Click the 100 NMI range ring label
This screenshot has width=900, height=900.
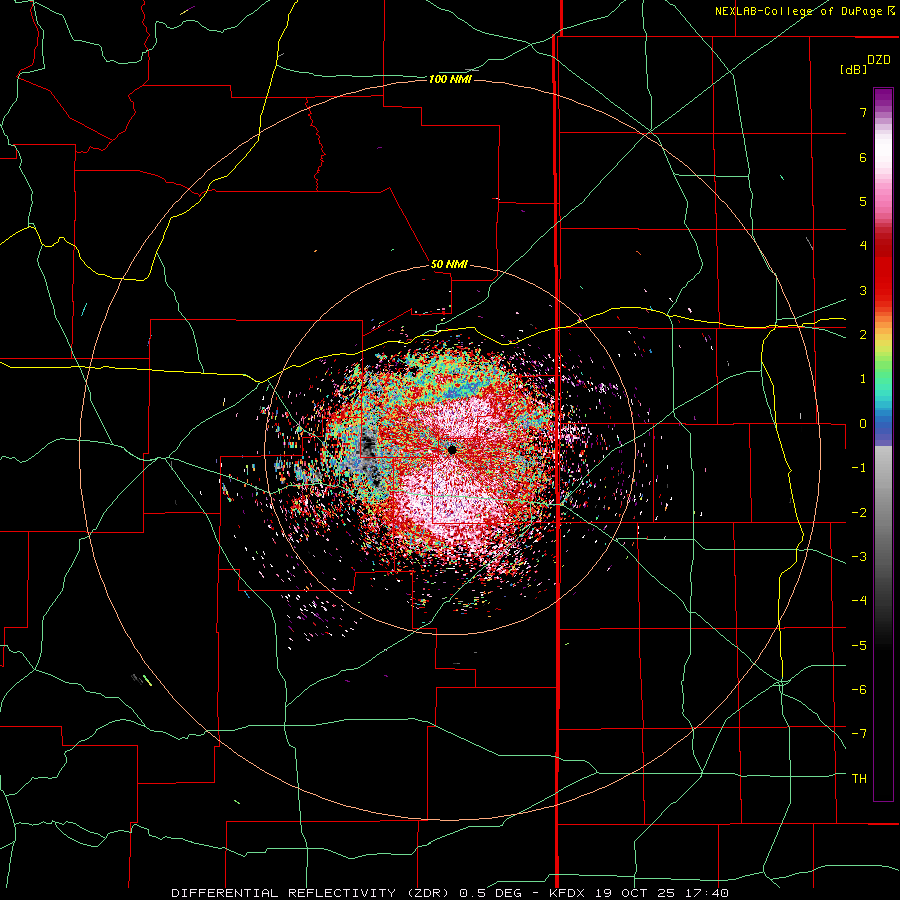click(450, 79)
